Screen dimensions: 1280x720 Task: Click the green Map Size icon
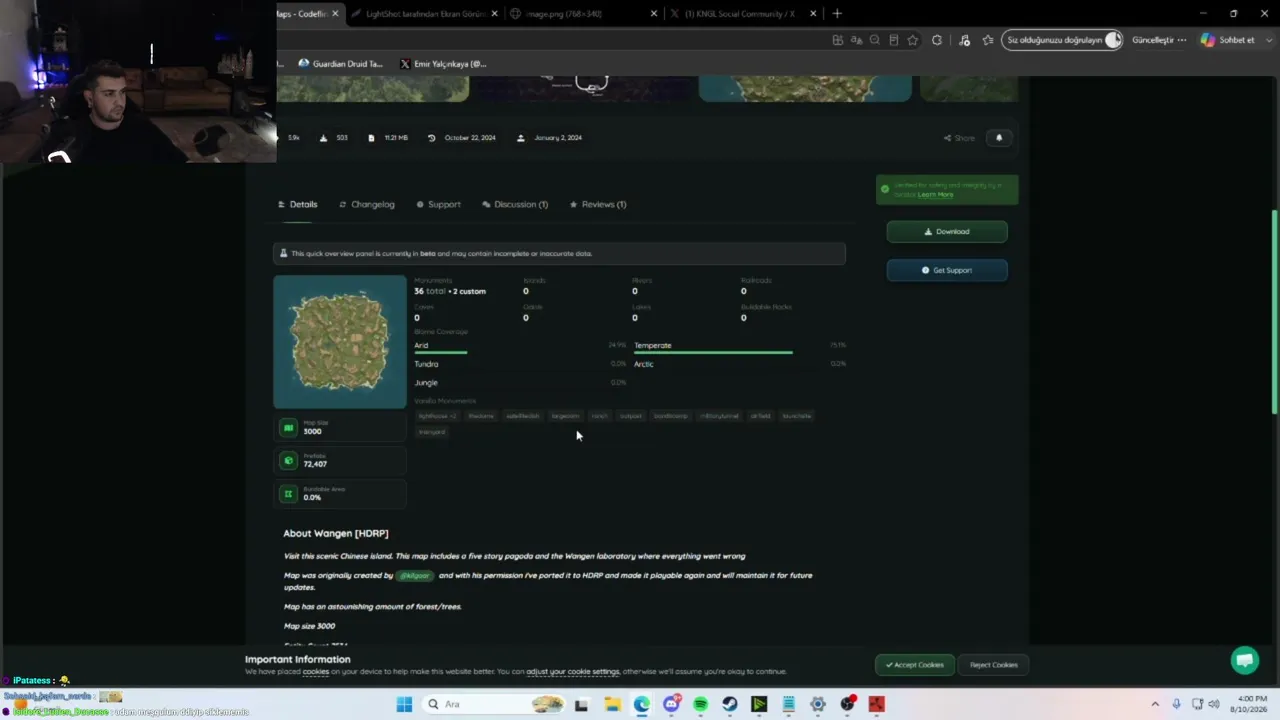tap(289, 428)
